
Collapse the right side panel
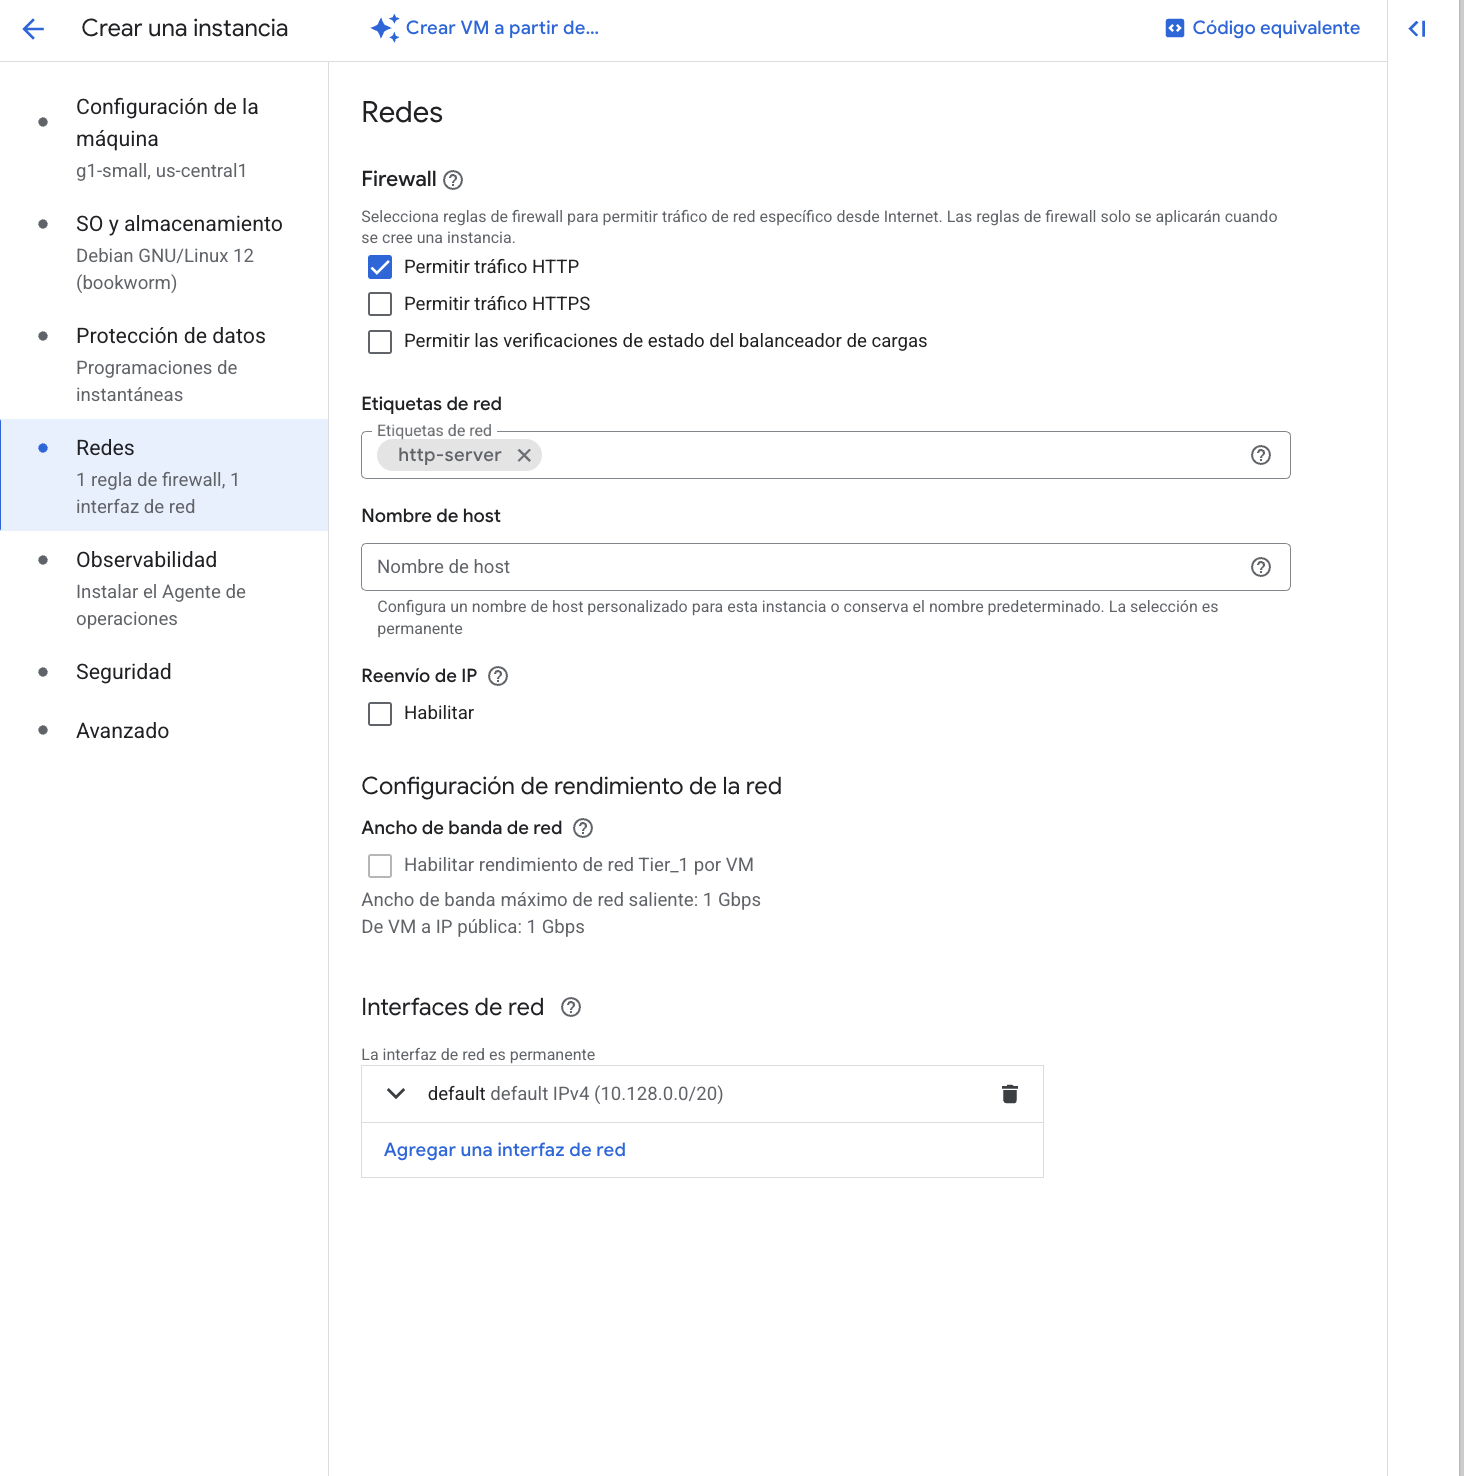(x=1417, y=28)
